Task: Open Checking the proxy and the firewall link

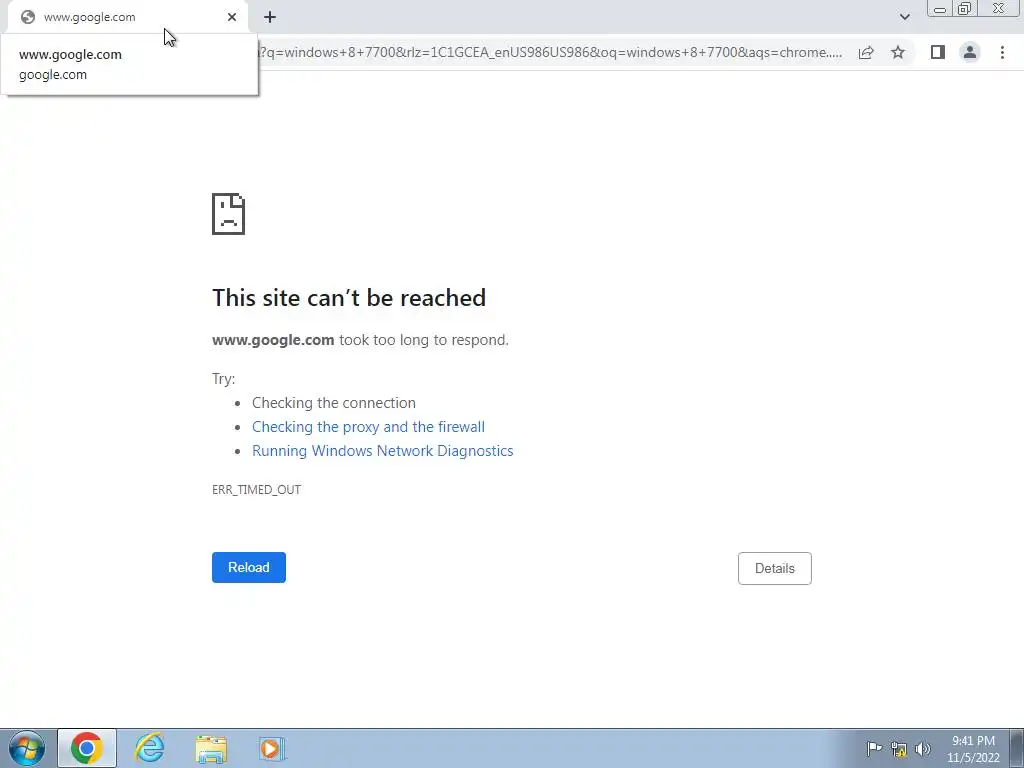Action: coord(368,426)
